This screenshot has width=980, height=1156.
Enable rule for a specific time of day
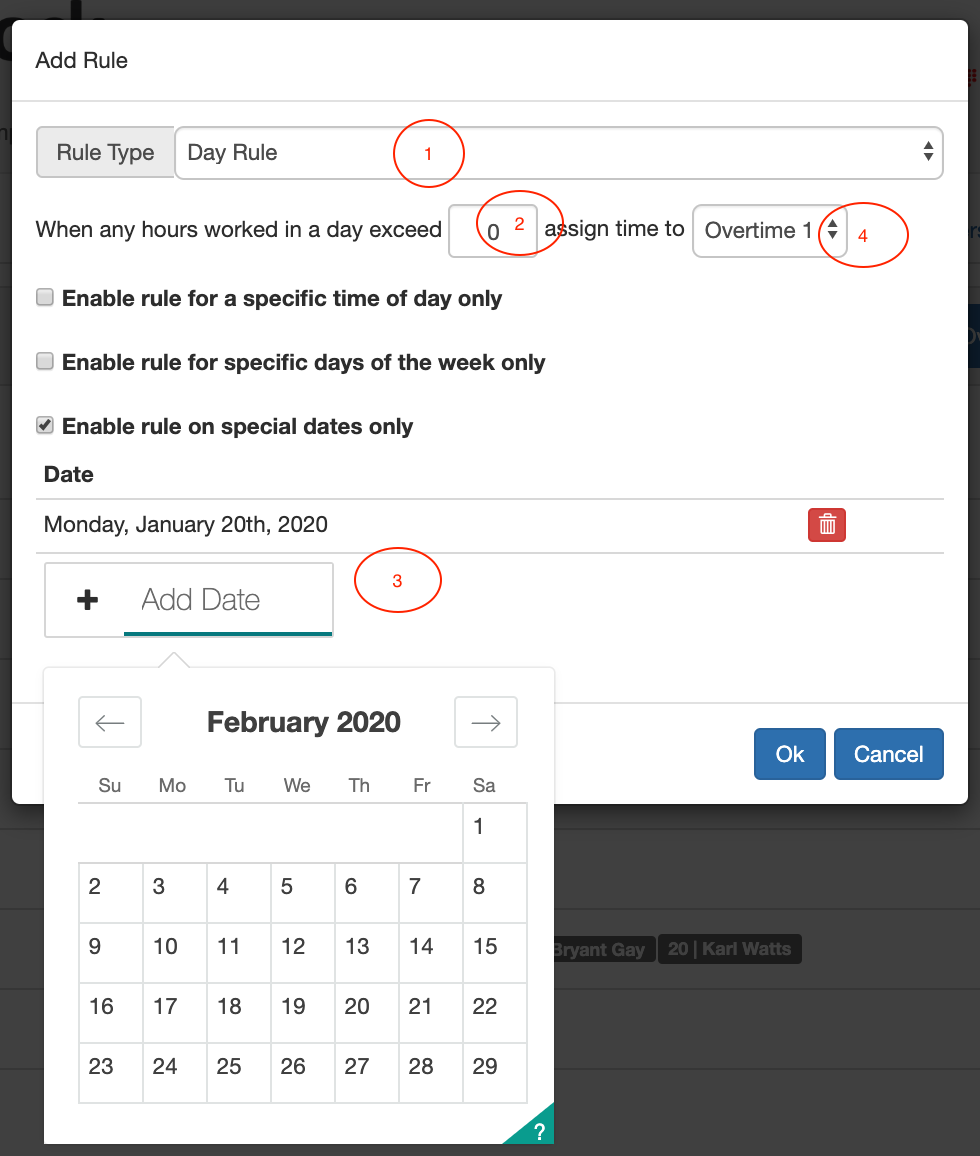(45, 297)
